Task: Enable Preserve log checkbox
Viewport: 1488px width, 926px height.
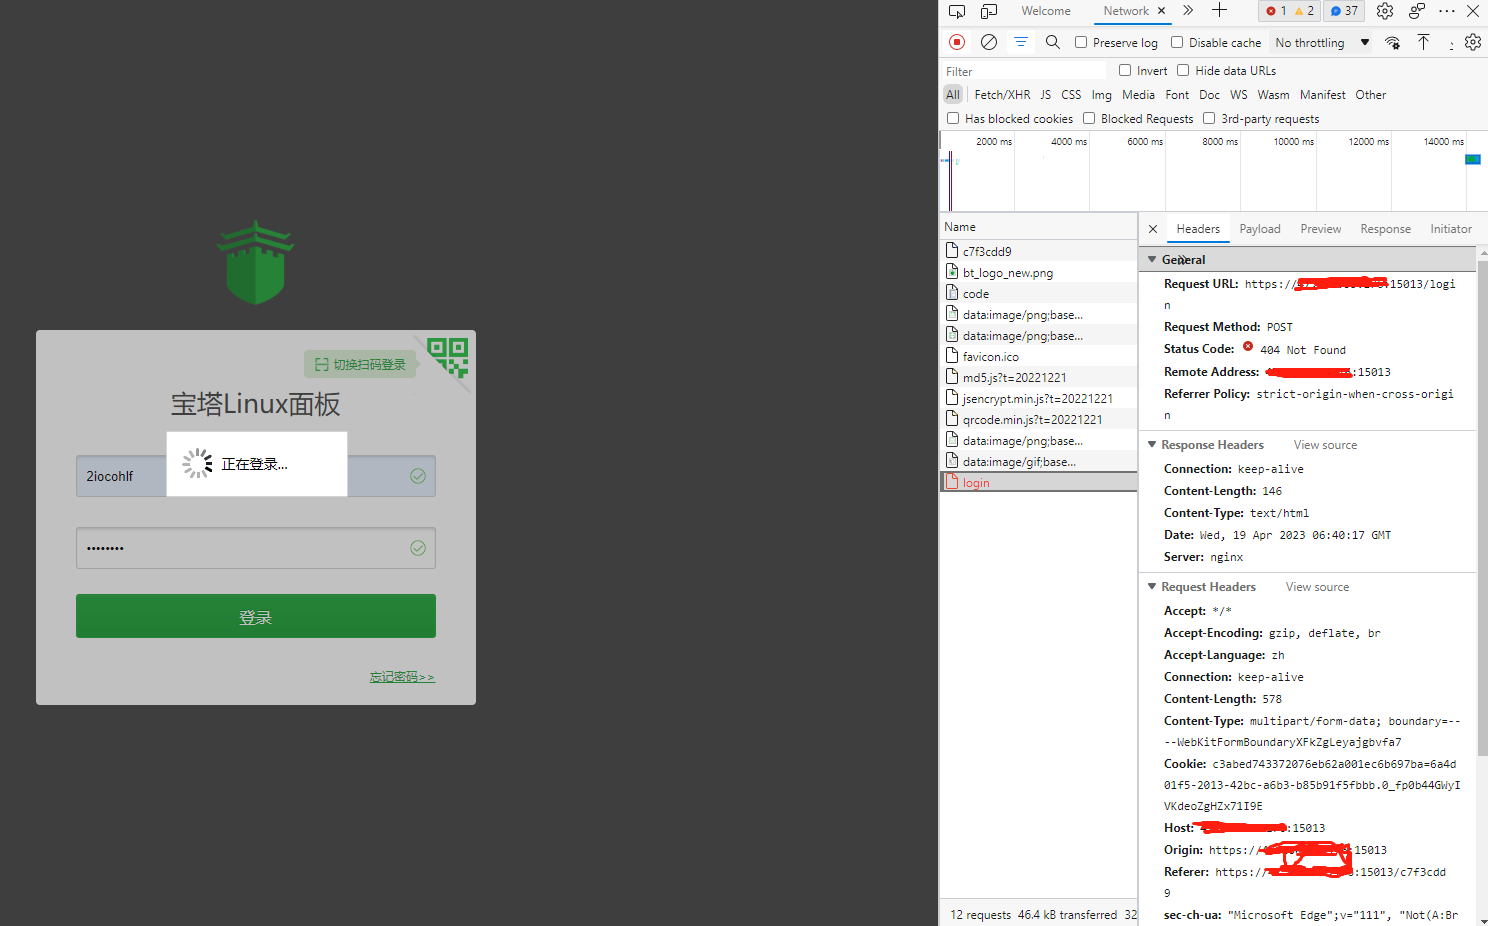Action: [1081, 42]
